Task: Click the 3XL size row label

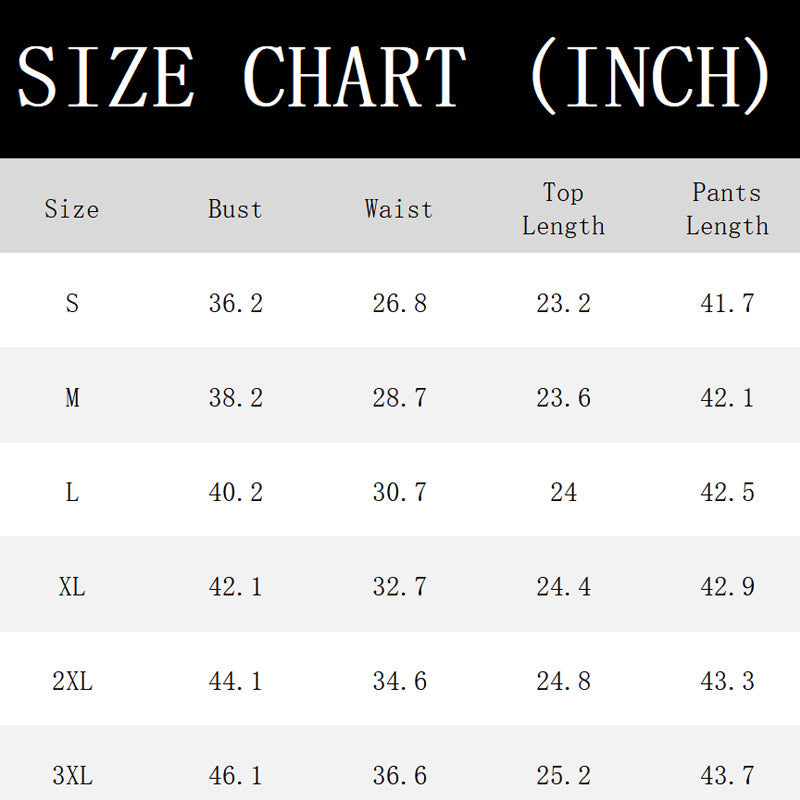Action: (x=72, y=776)
